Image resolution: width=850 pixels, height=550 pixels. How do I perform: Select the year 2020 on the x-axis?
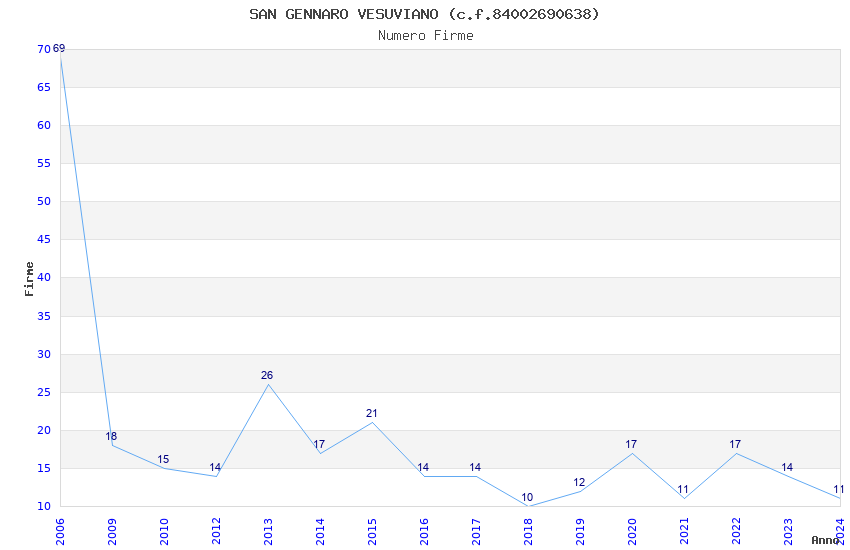pos(633,531)
